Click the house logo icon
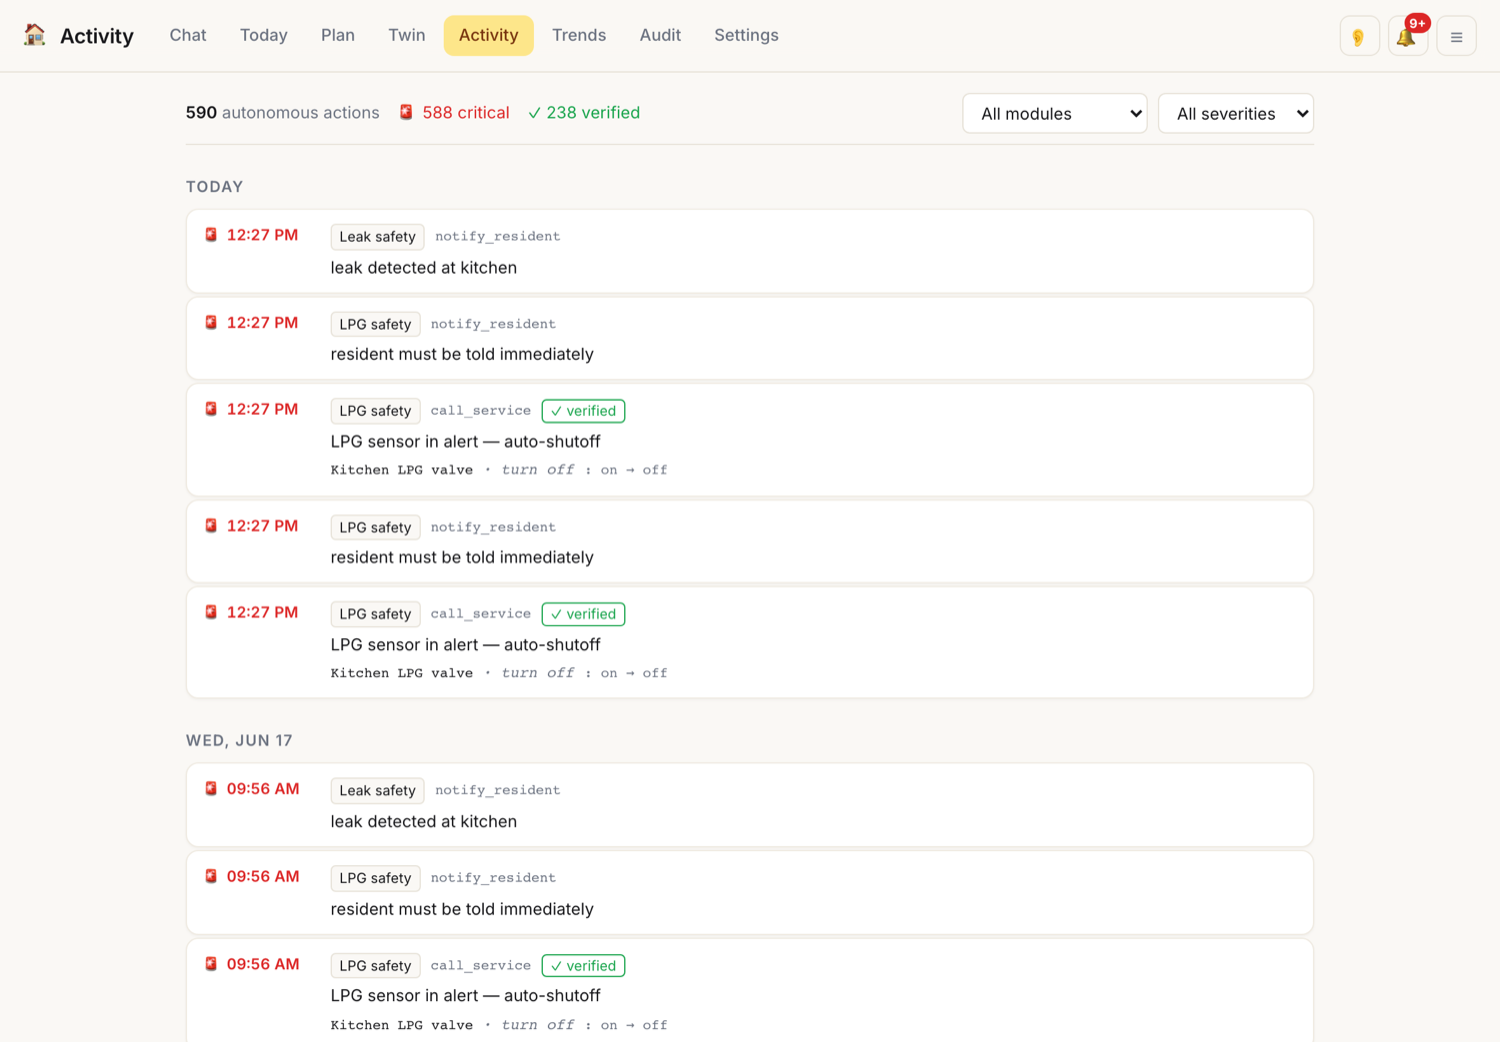Image resolution: width=1500 pixels, height=1042 pixels. (35, 35)
